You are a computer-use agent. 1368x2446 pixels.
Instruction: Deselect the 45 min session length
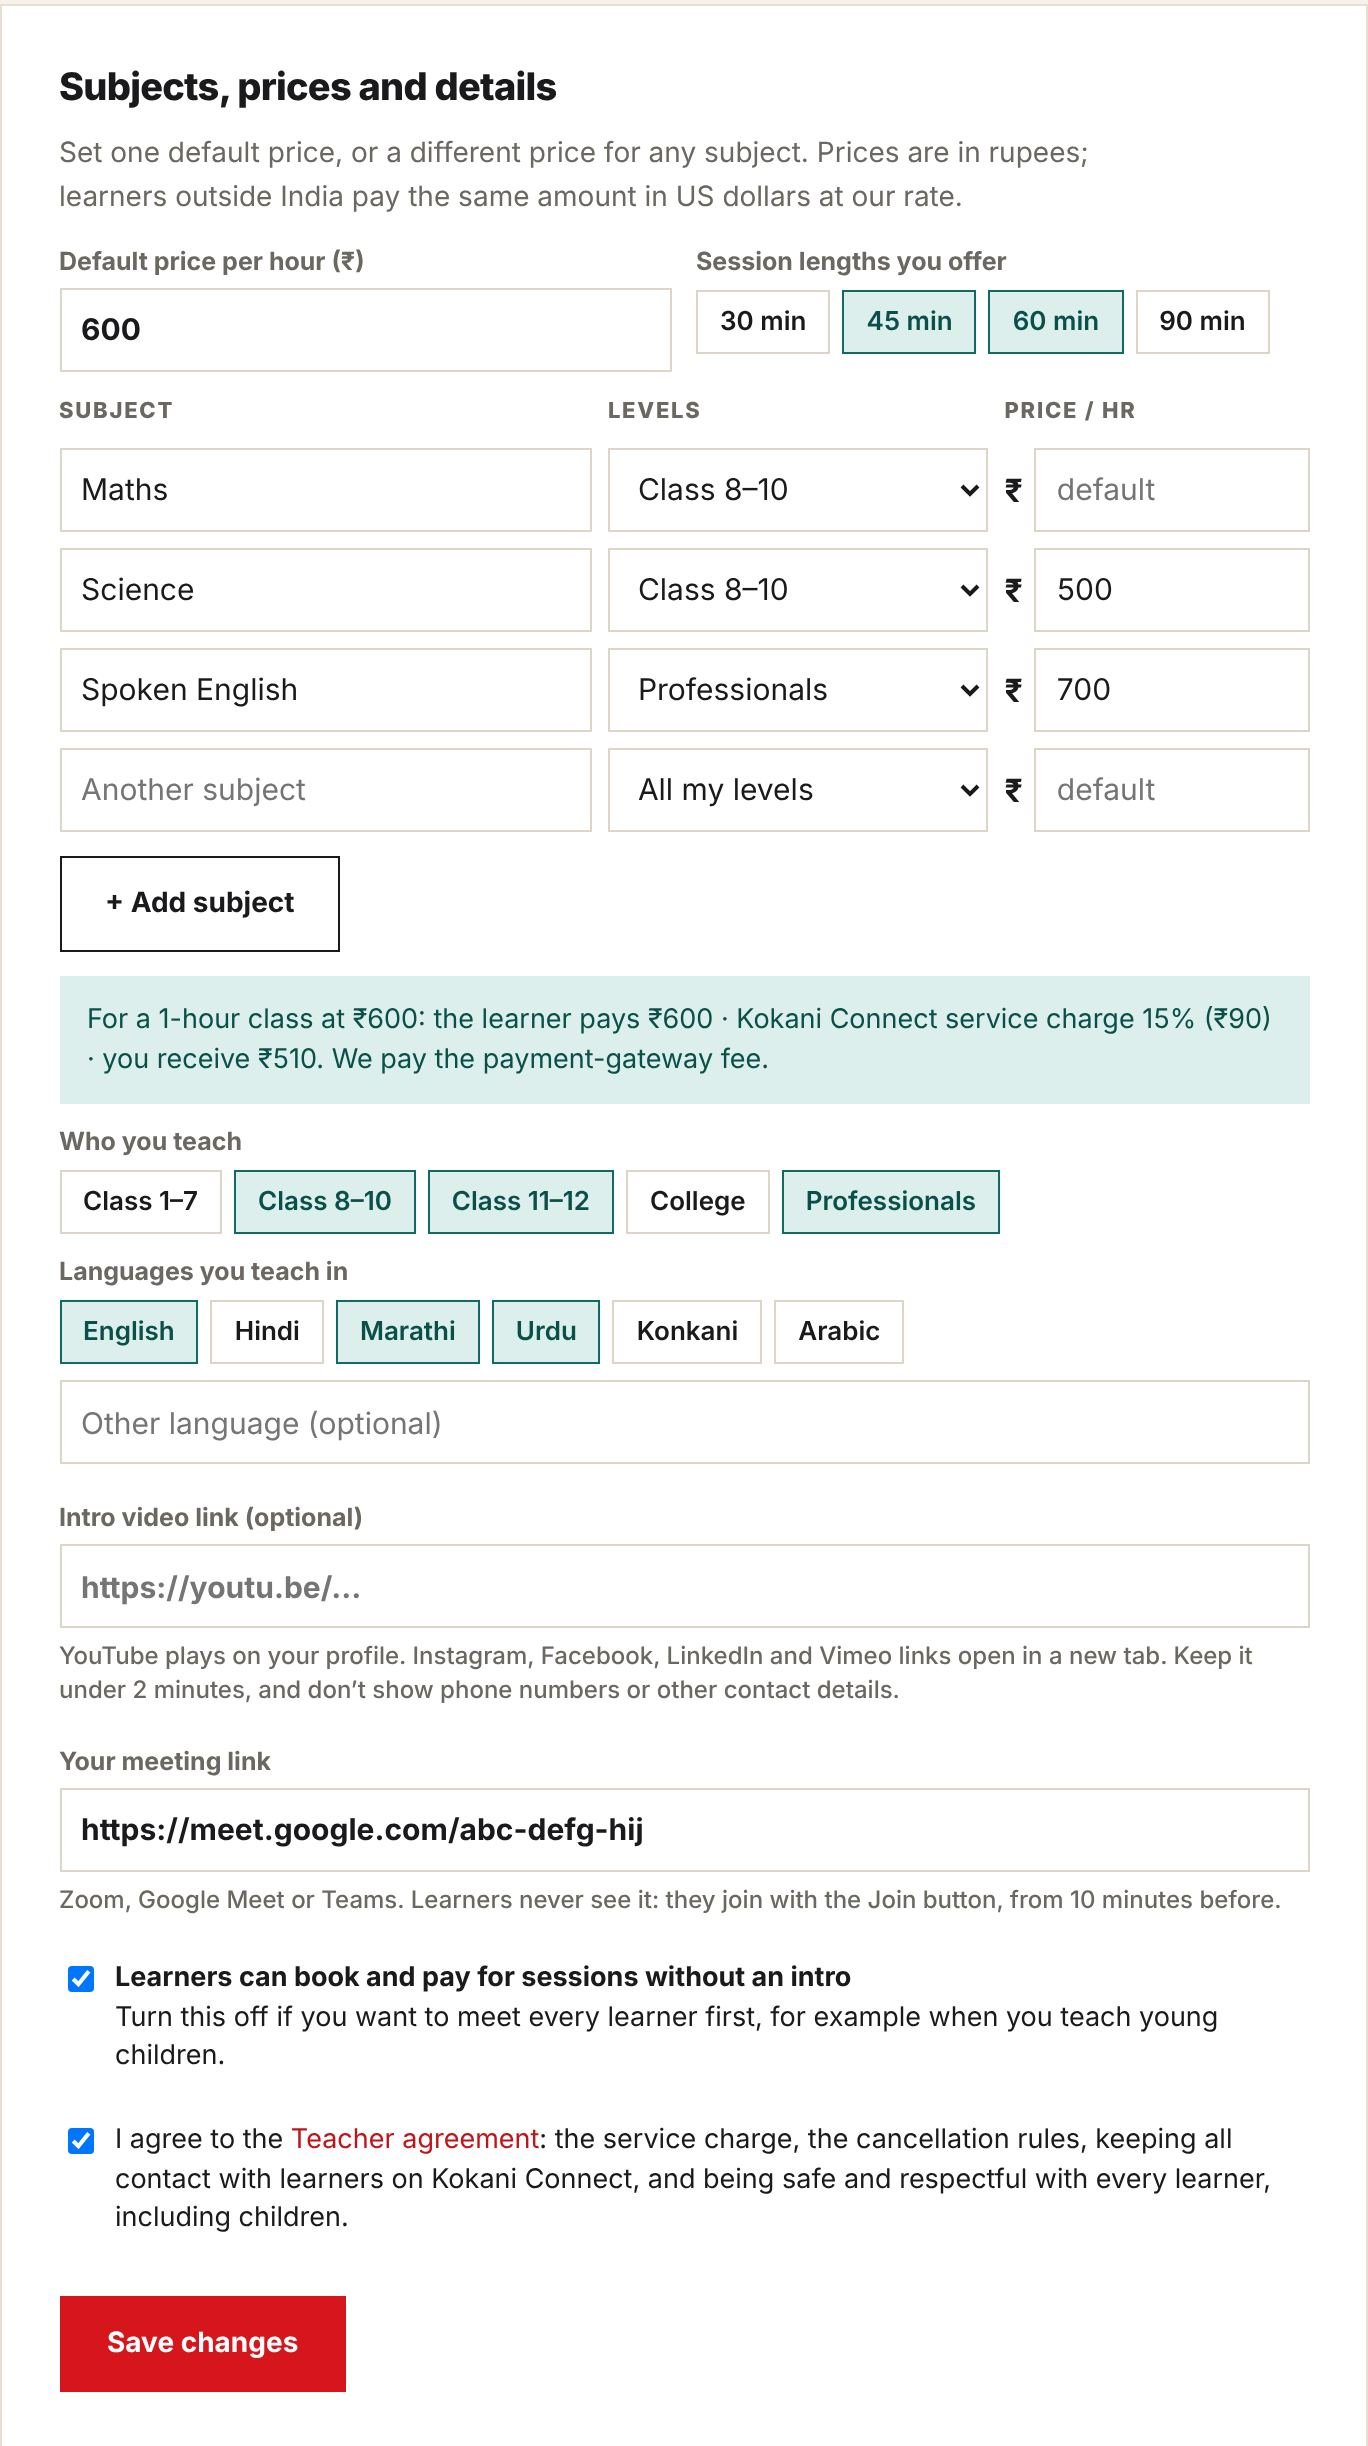point(909,322)
